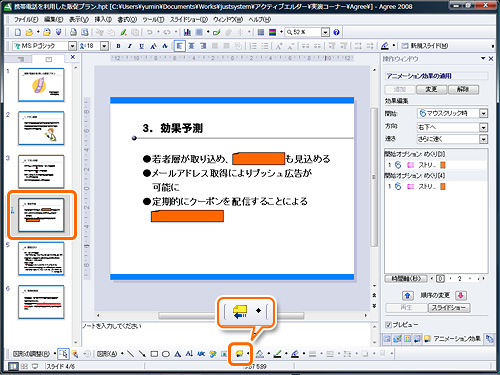Open the 図形 shapes button in drawing toolbar
The image size is (500, 375).
[107, 354]
